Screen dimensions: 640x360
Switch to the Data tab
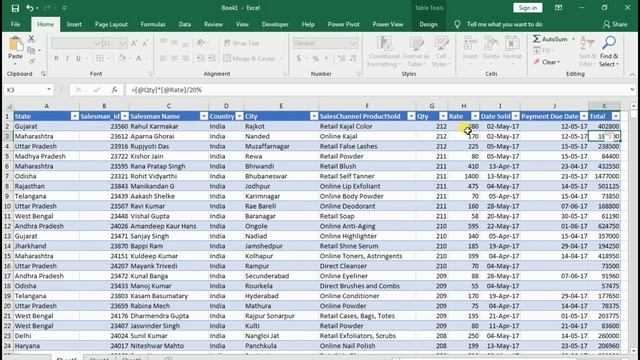click(184, 24)
